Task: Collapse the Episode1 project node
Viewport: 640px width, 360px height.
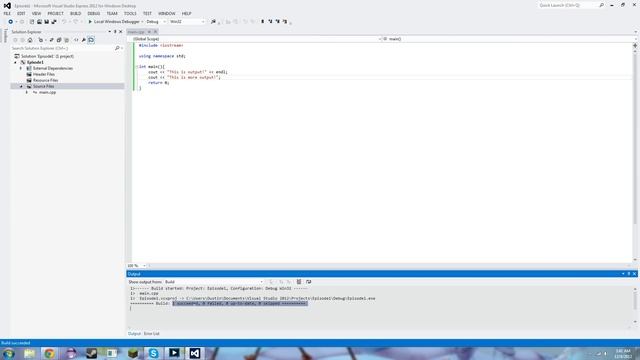Action: tap(16, 62)
